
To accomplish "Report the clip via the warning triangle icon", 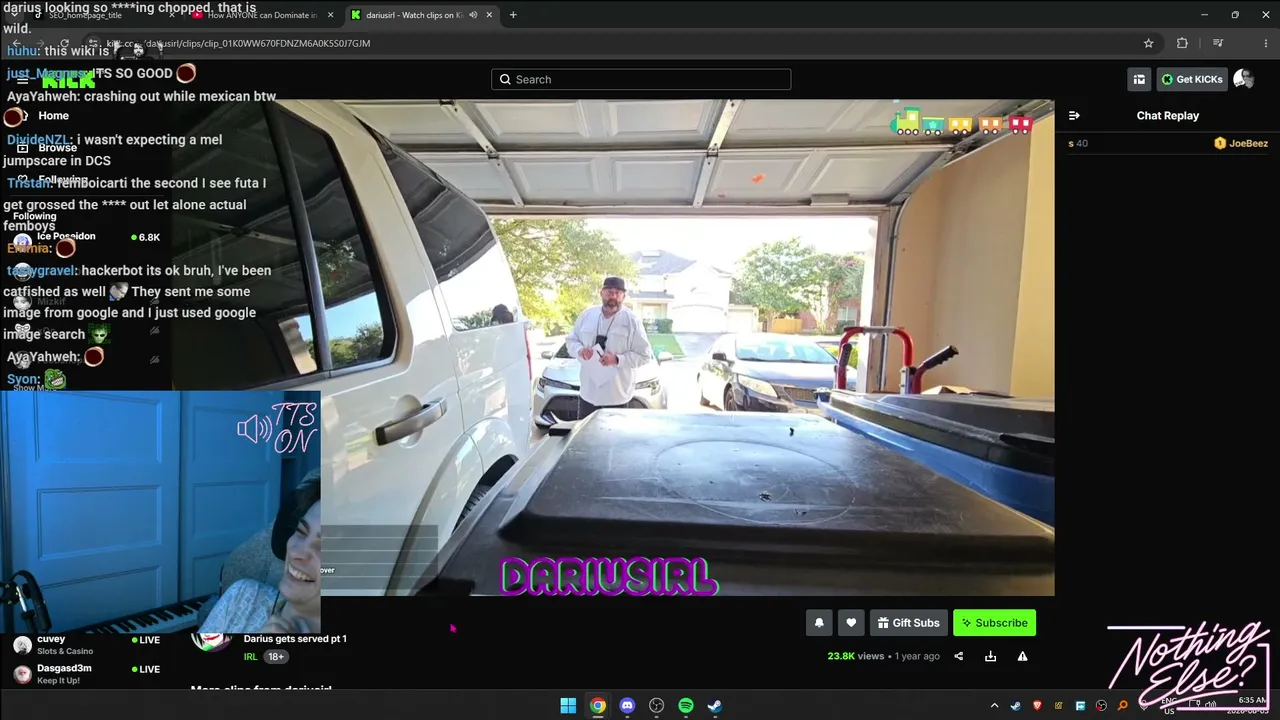I will point(1022,656).
